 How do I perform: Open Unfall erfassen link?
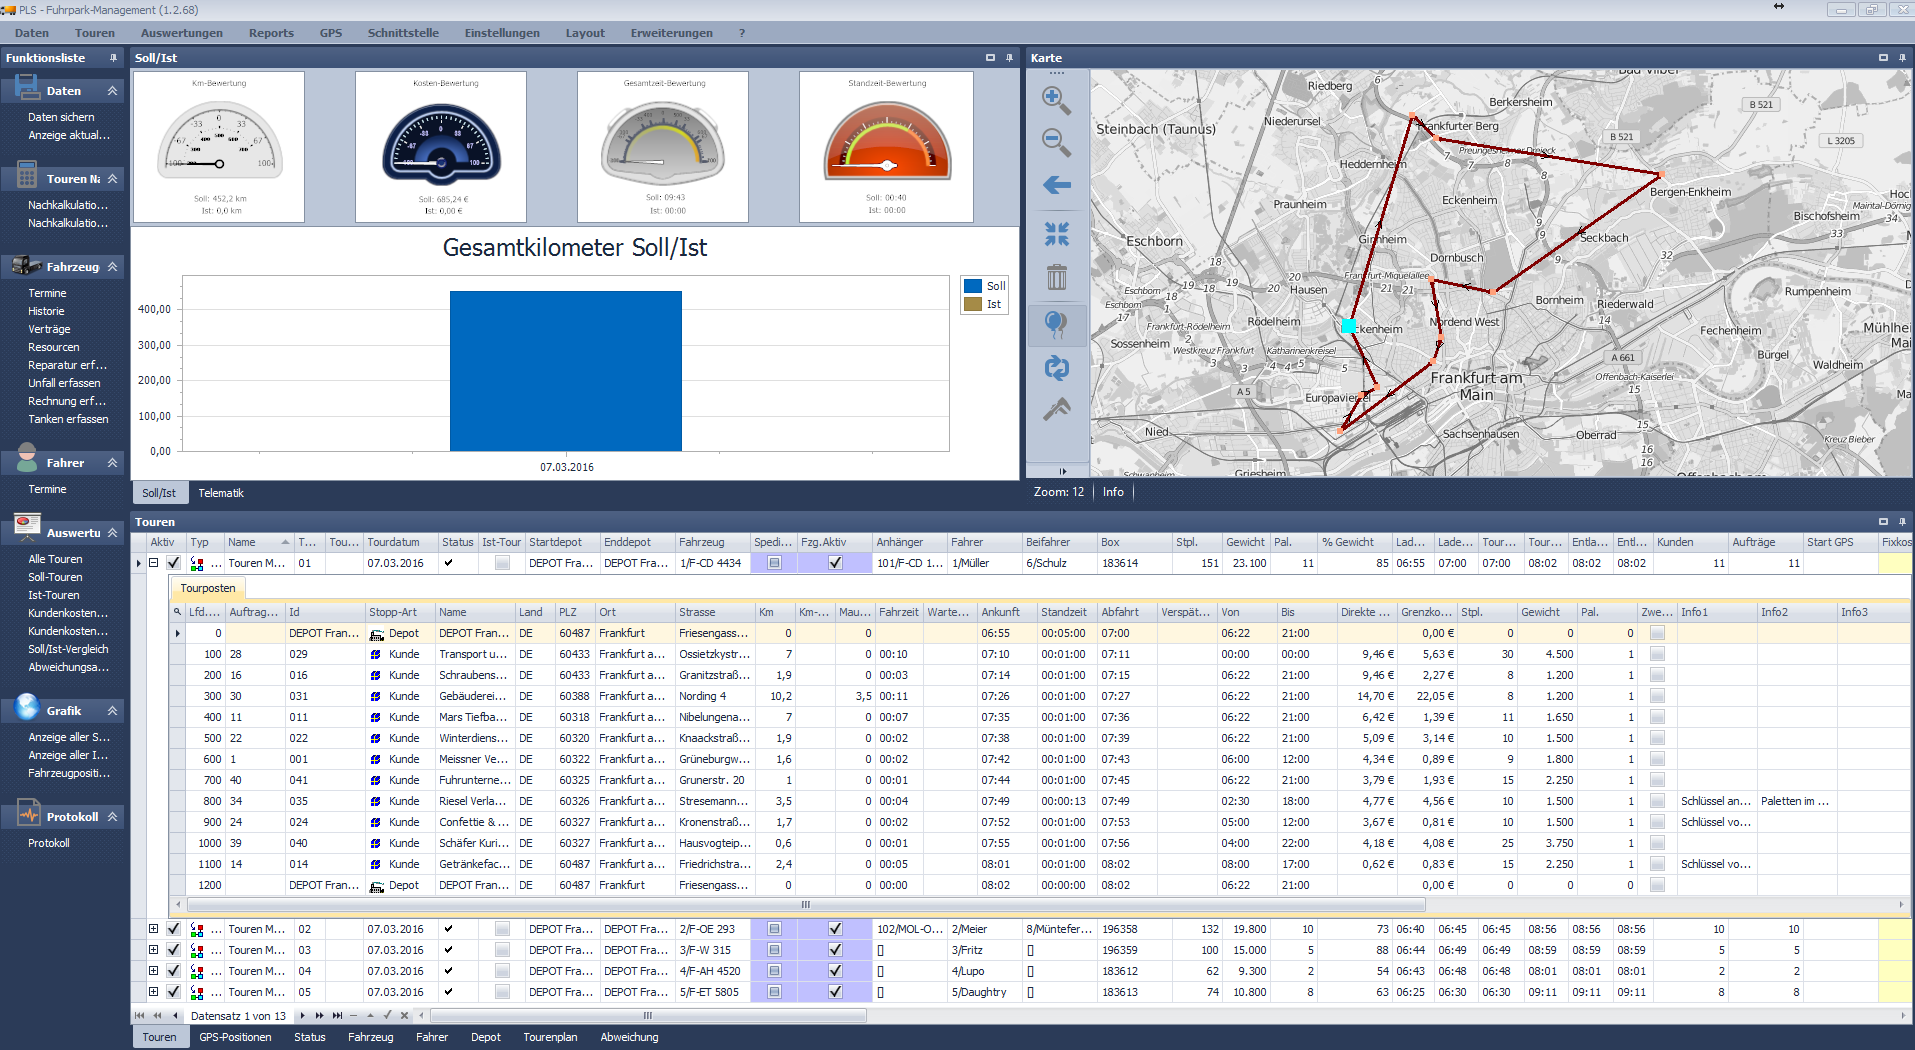pos(64,383)
